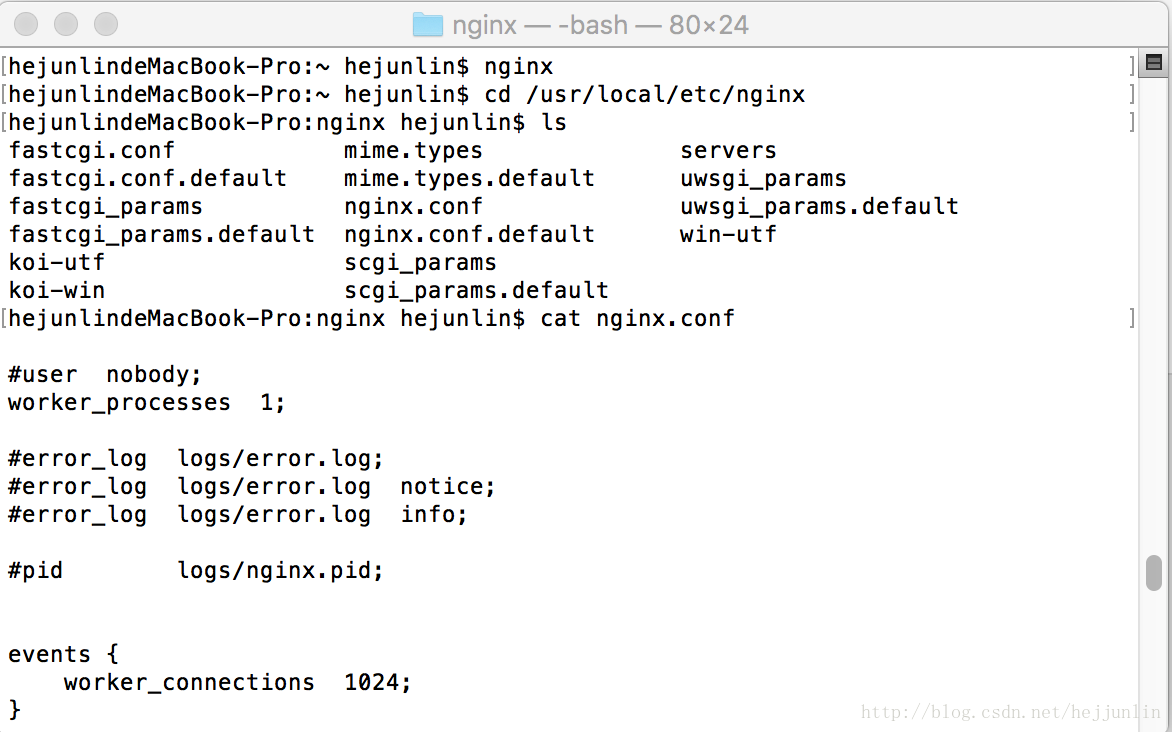Click the nginx folder icon in title bar

(x=428, y=25)
